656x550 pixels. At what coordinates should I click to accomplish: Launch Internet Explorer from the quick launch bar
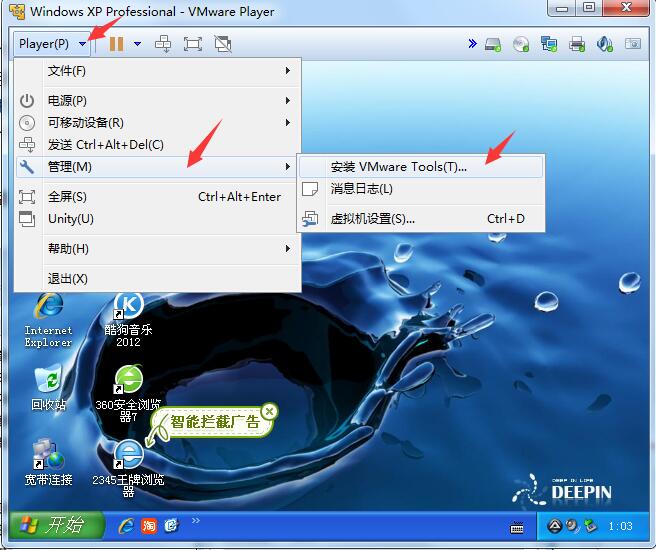click(126, 525)
